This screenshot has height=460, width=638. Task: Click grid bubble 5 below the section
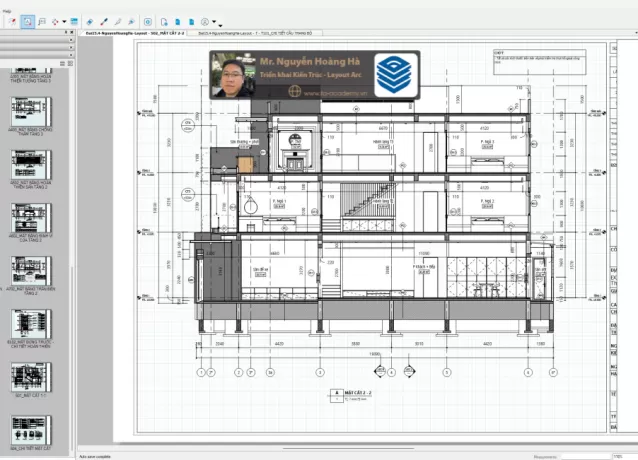pos(447,372)
